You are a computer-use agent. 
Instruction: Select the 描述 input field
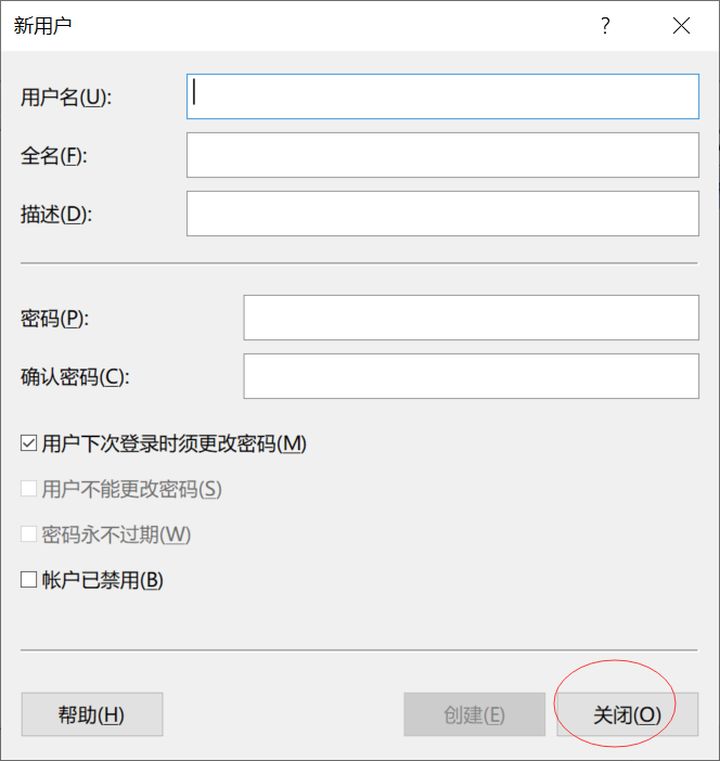click(442, 213)
